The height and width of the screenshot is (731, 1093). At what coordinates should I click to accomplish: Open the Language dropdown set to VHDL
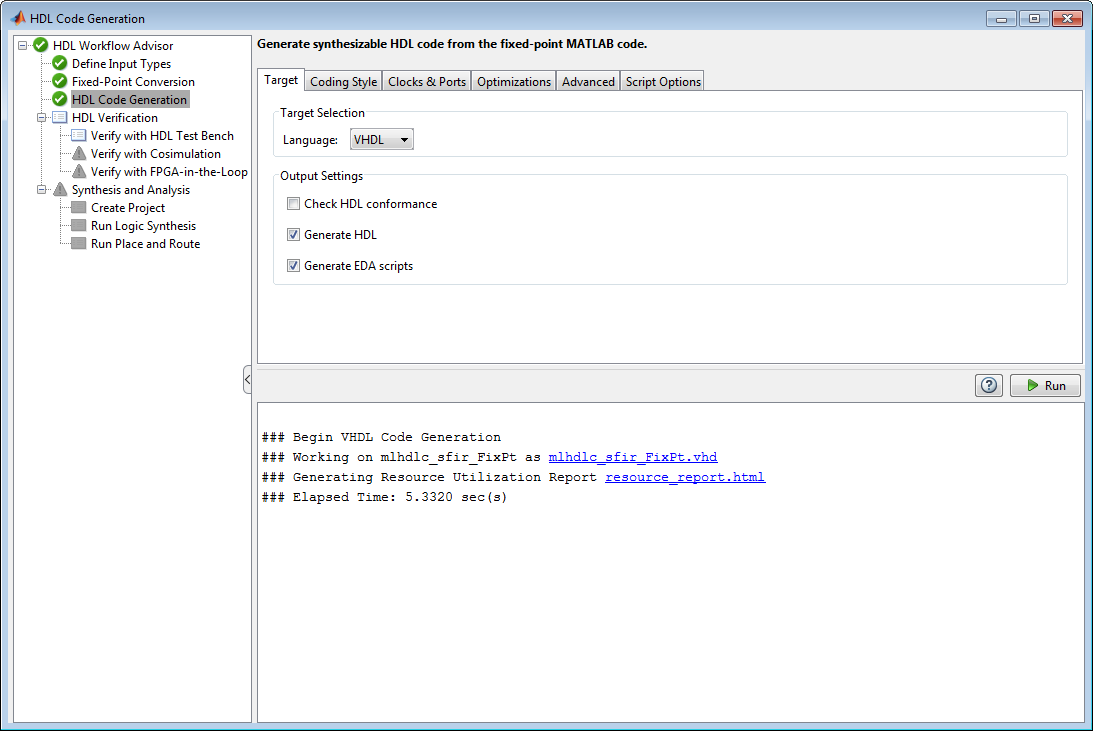[x=381, y=139]
